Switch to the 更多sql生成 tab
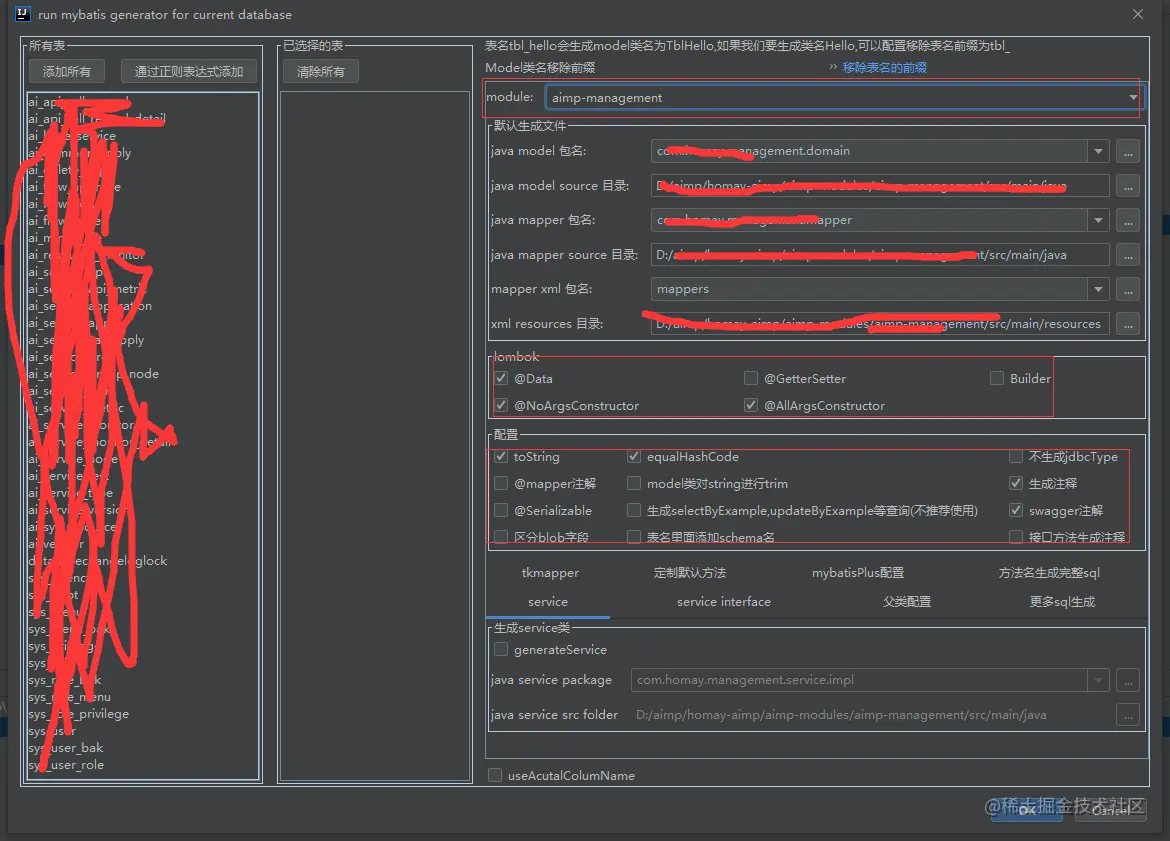The width and height of the screenshot is (1170, 841). 1062,601
